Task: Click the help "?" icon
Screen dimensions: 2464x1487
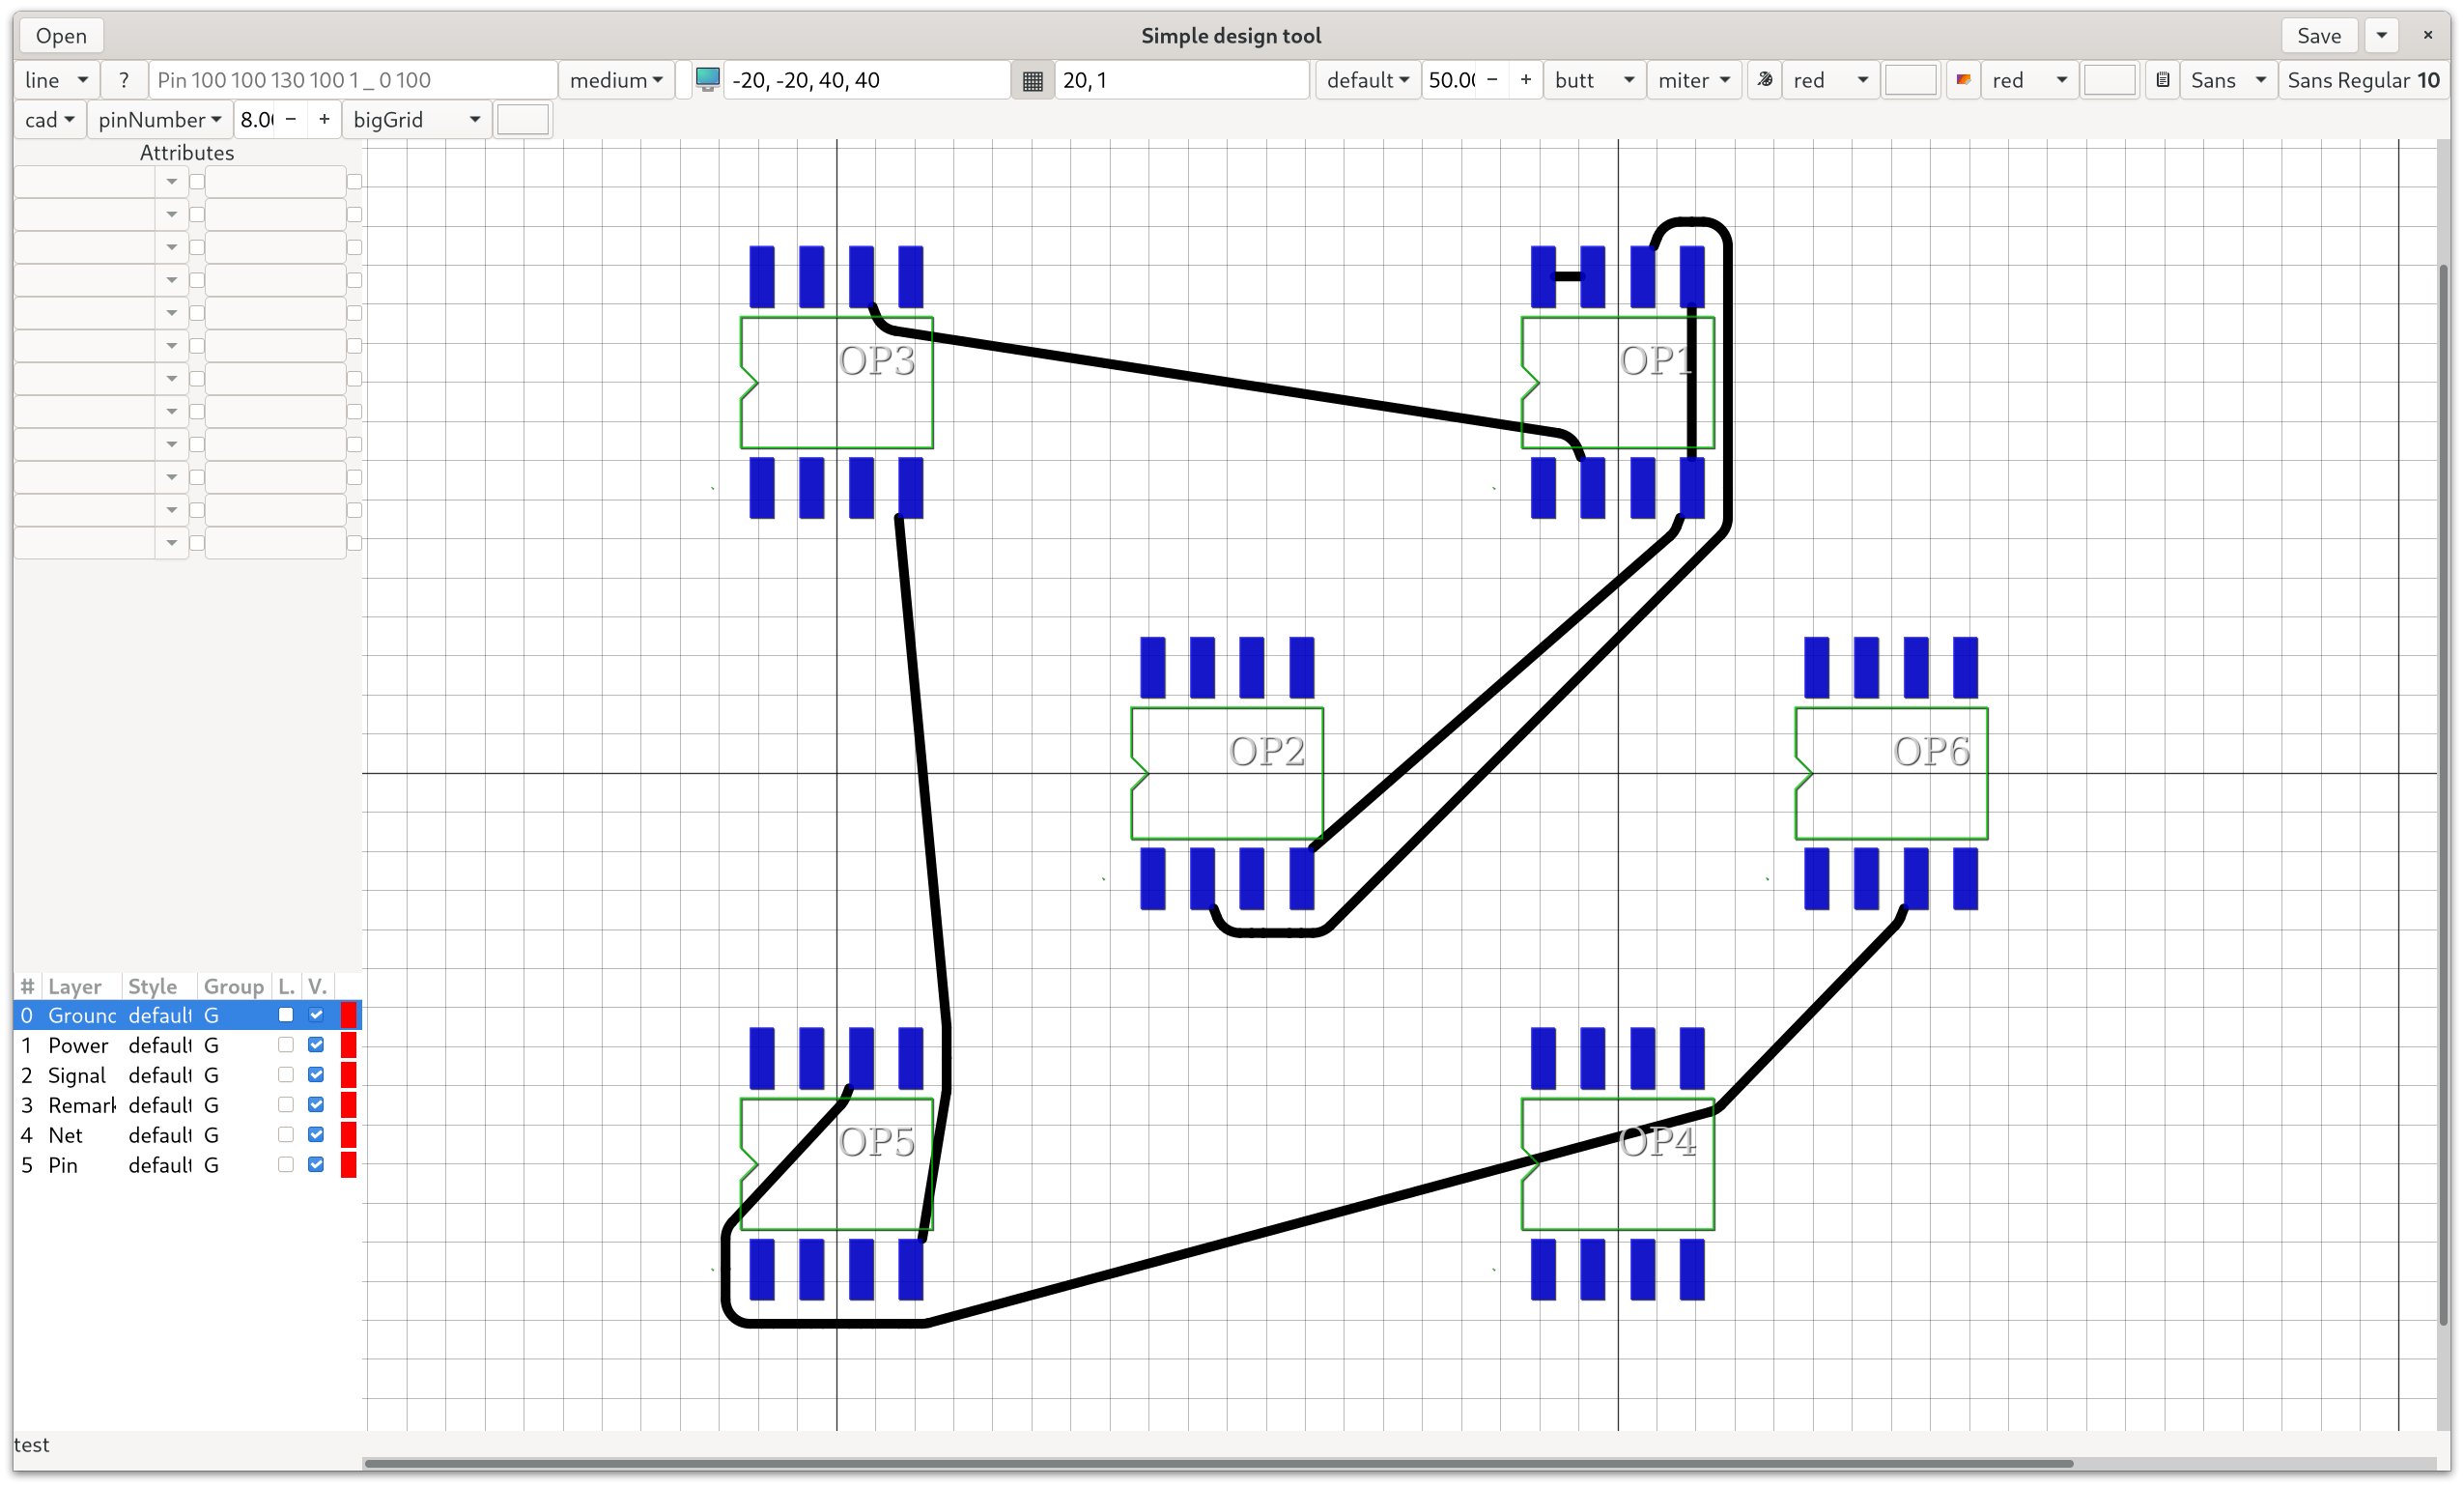Action: (x=124, y=79)
